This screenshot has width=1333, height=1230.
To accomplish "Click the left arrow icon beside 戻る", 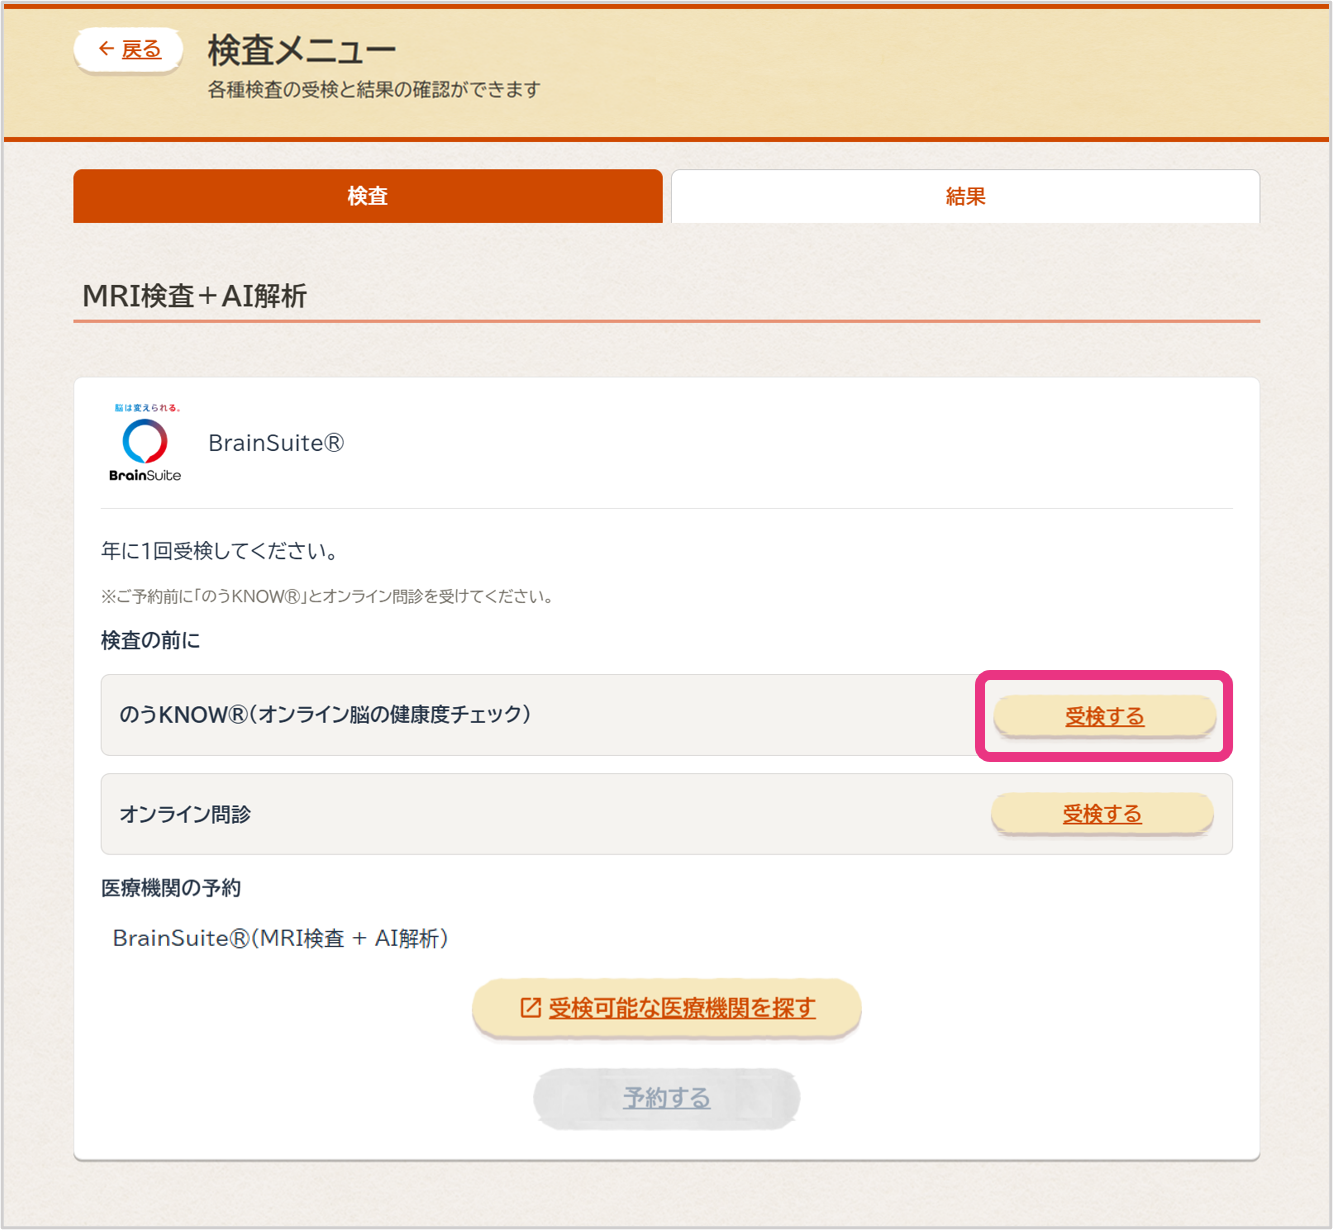I will click(106, 49).
